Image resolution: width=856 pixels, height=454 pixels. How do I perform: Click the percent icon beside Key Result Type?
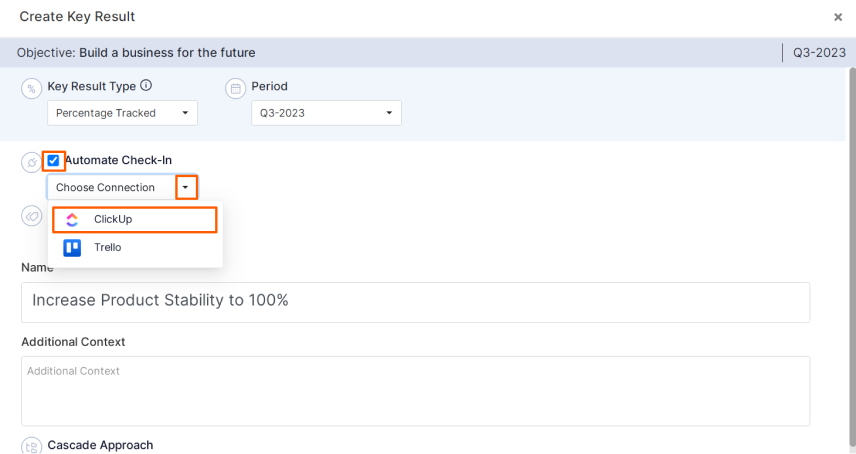tap(32, 88)
